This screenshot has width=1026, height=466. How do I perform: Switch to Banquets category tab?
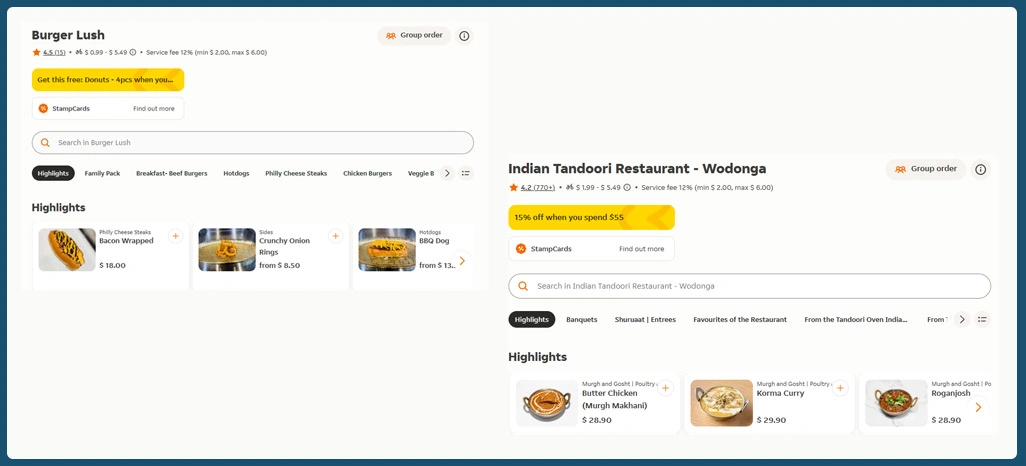(581, 319)
